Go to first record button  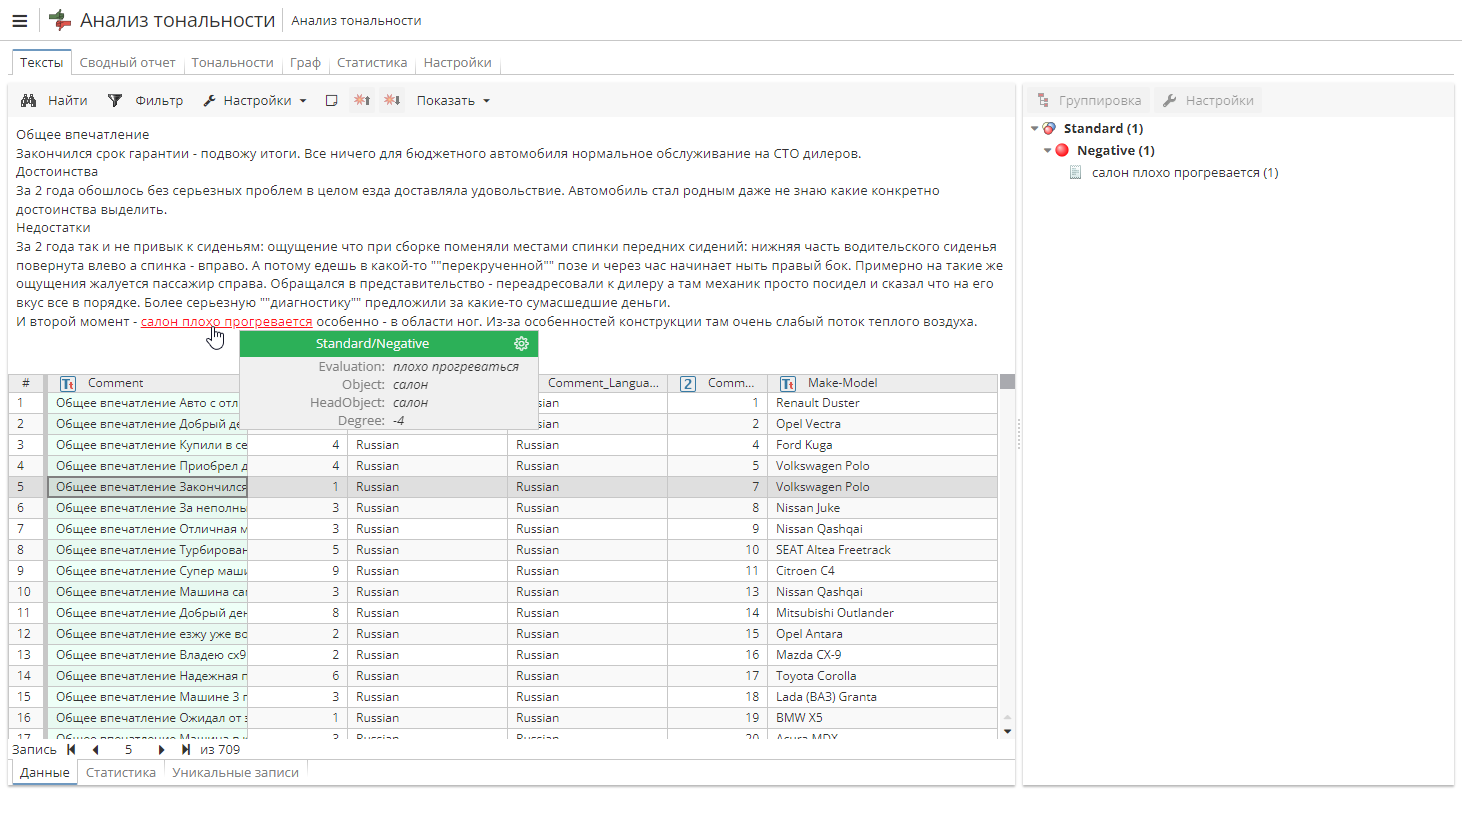71,749
